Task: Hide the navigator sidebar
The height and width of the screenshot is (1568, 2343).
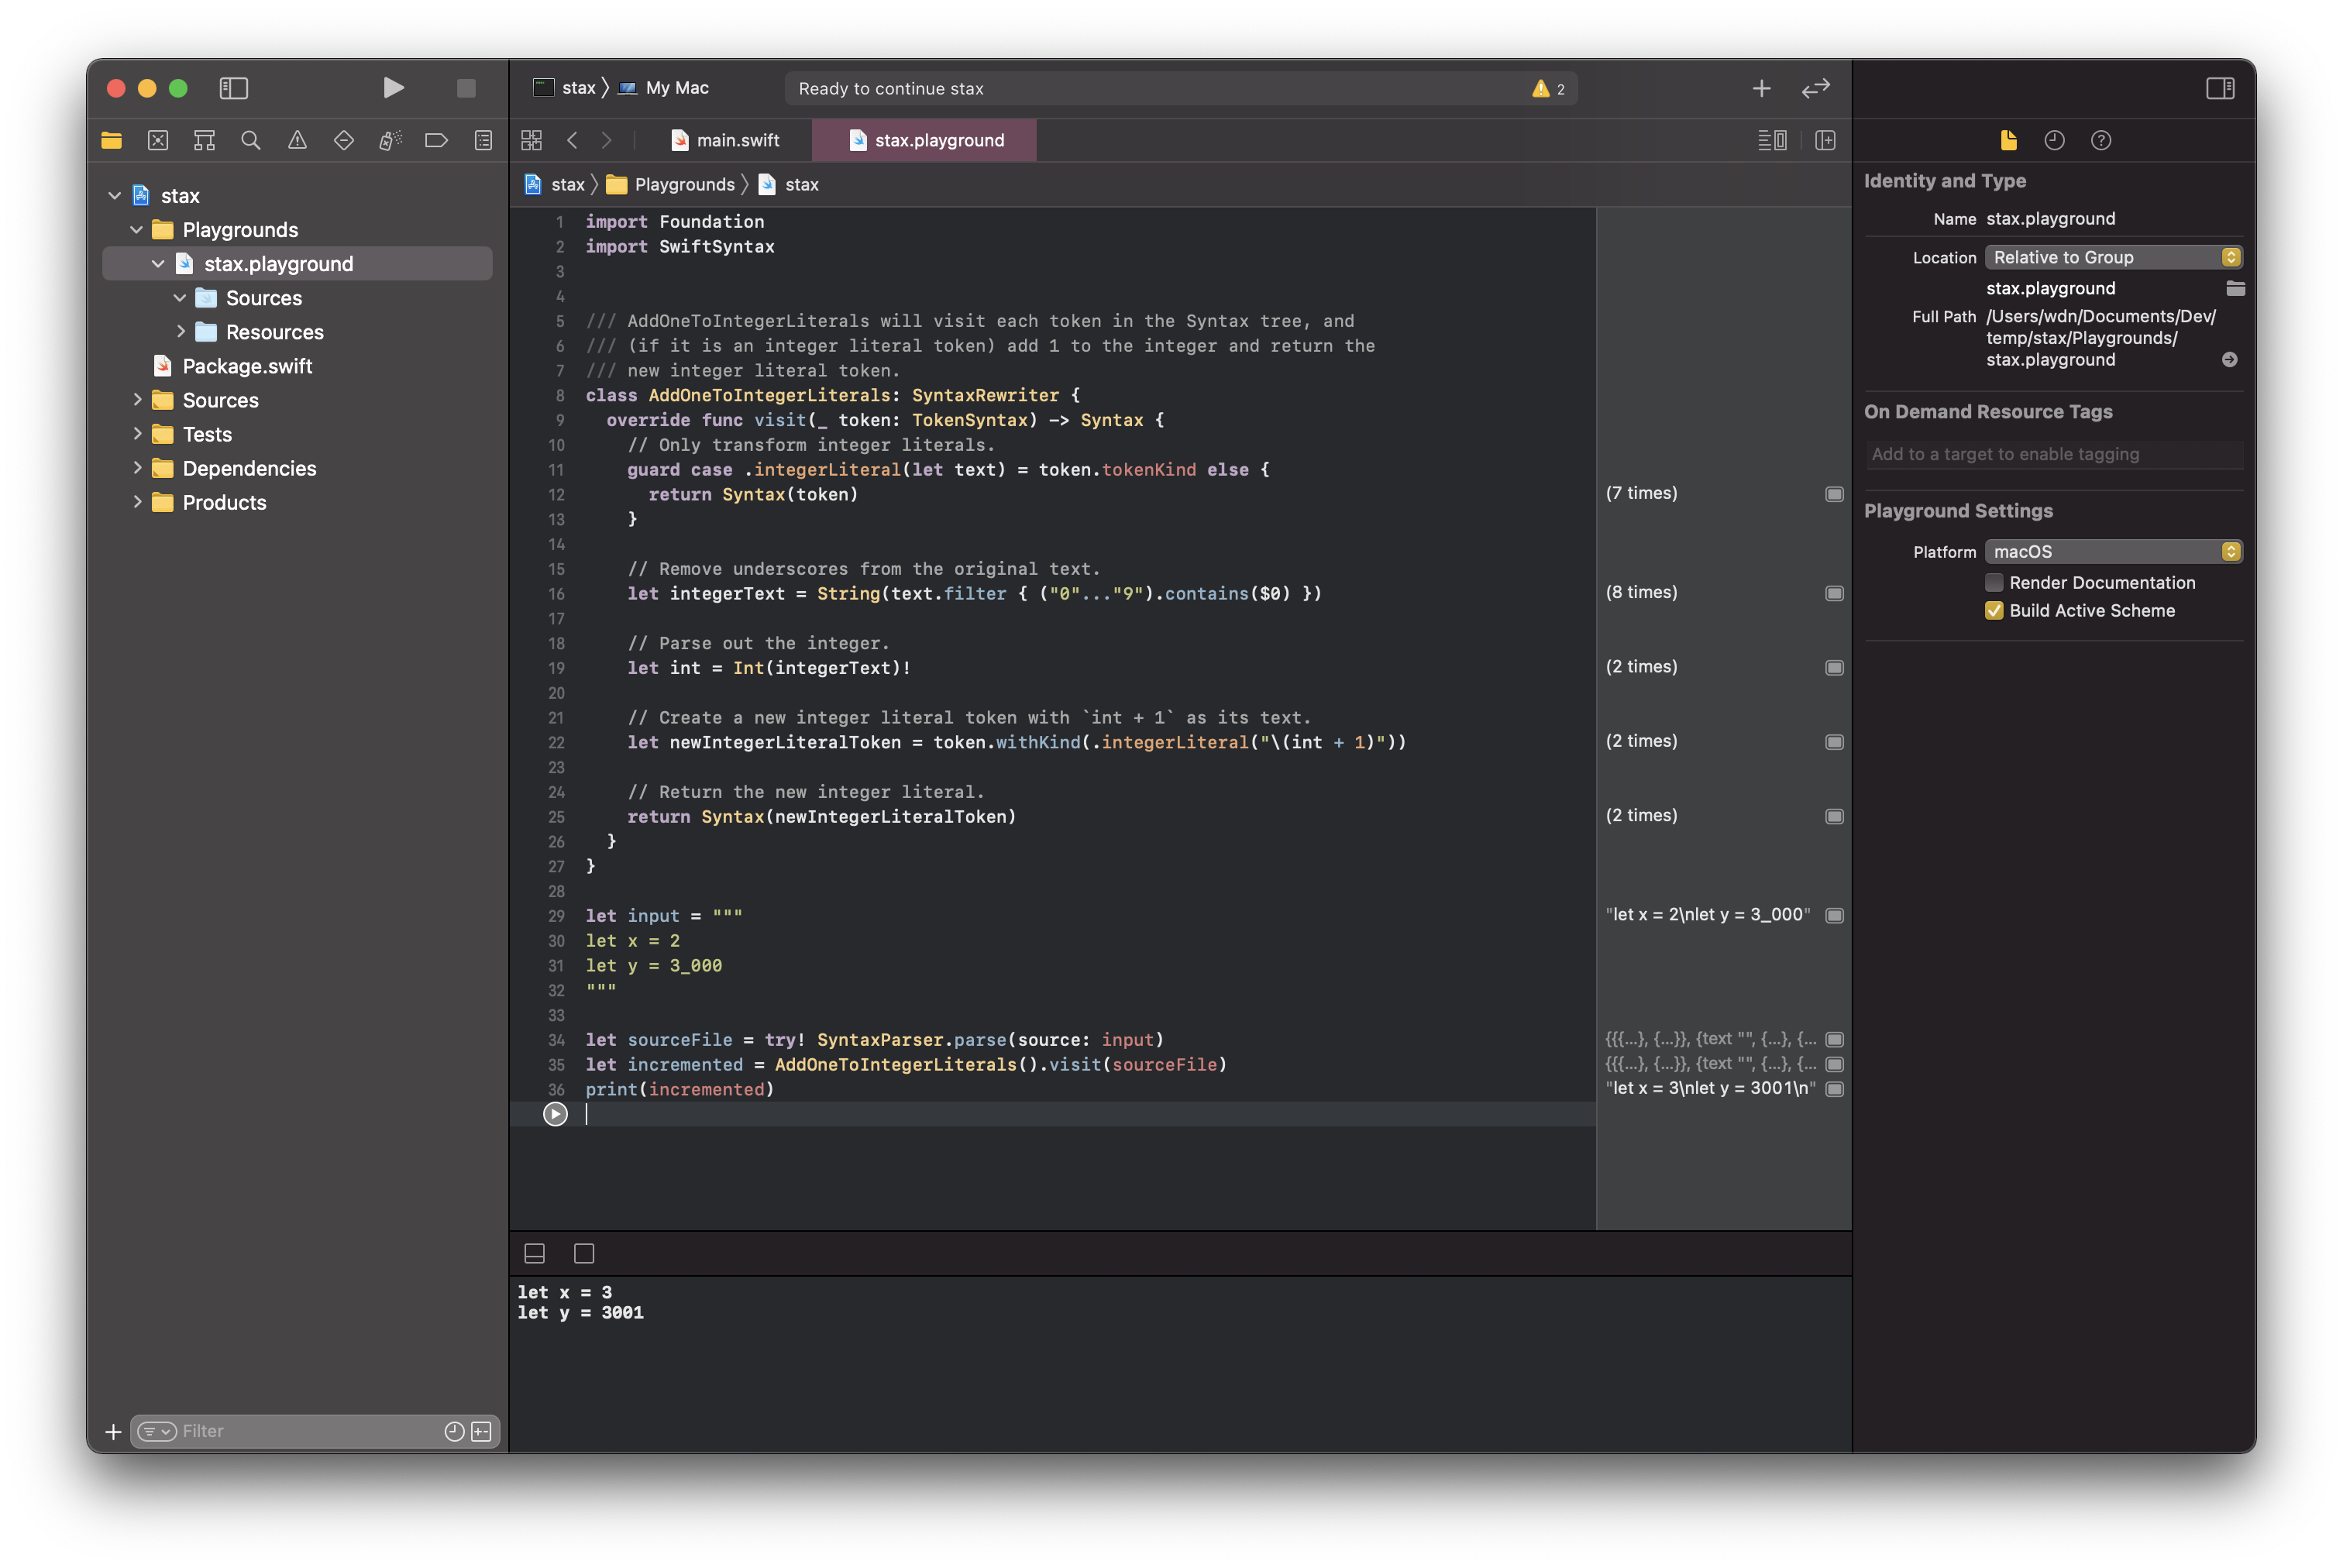Action: tap(234, 88)
